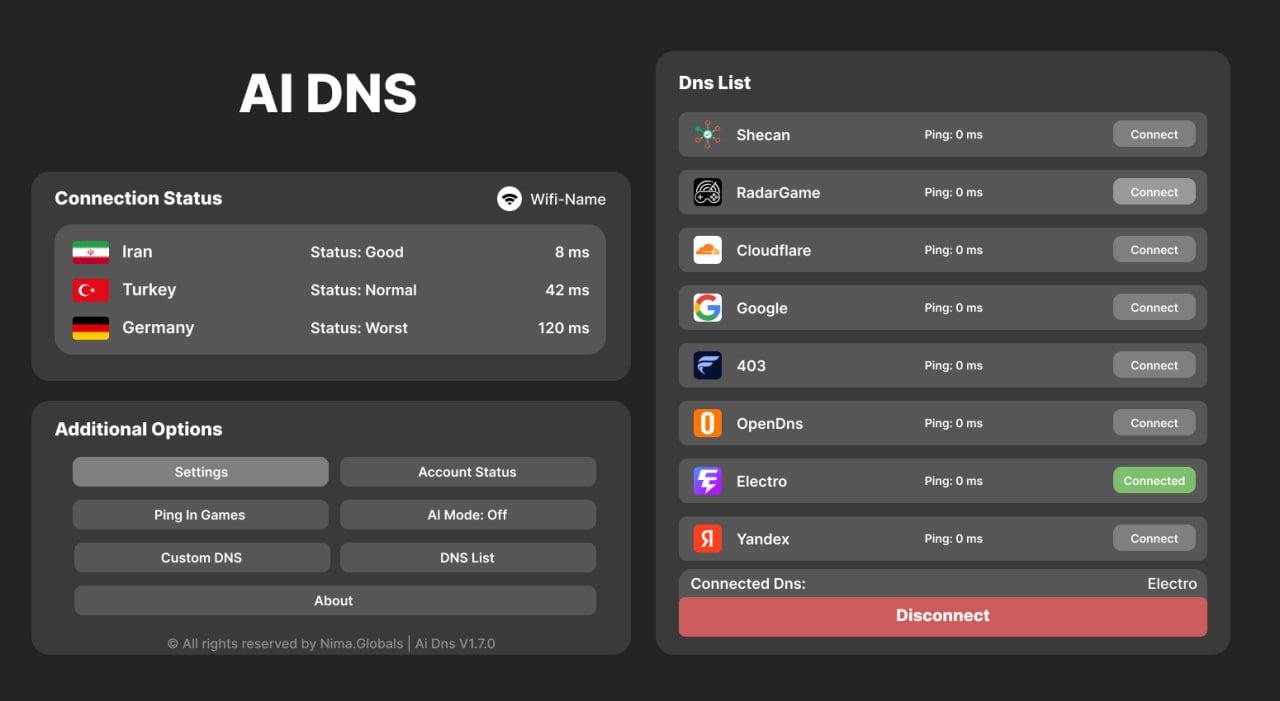
Task: Click the Google G logo icon
Action: click(707, 308)
